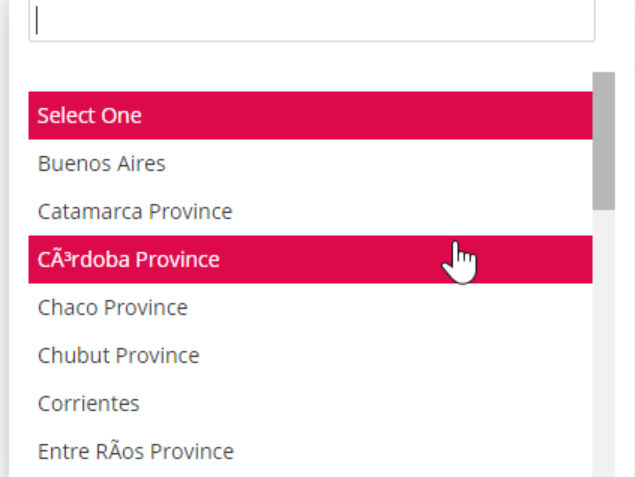Choose Chaco Province from dropdown list

[310, 307]
